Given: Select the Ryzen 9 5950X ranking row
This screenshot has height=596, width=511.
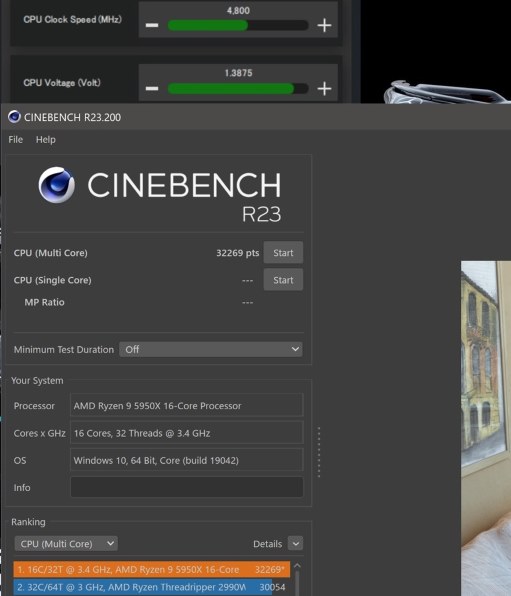Looking at the screenshot, I should click(x=152, y=569).
